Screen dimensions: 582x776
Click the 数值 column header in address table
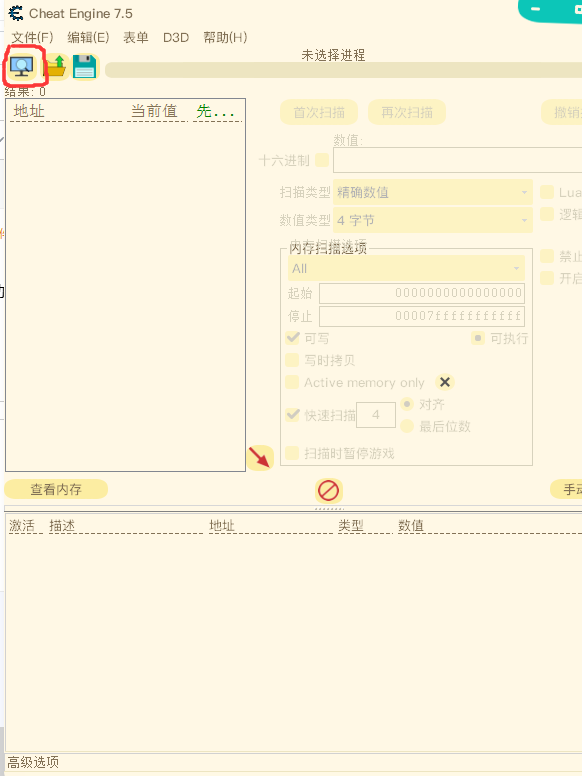point(411,526)
